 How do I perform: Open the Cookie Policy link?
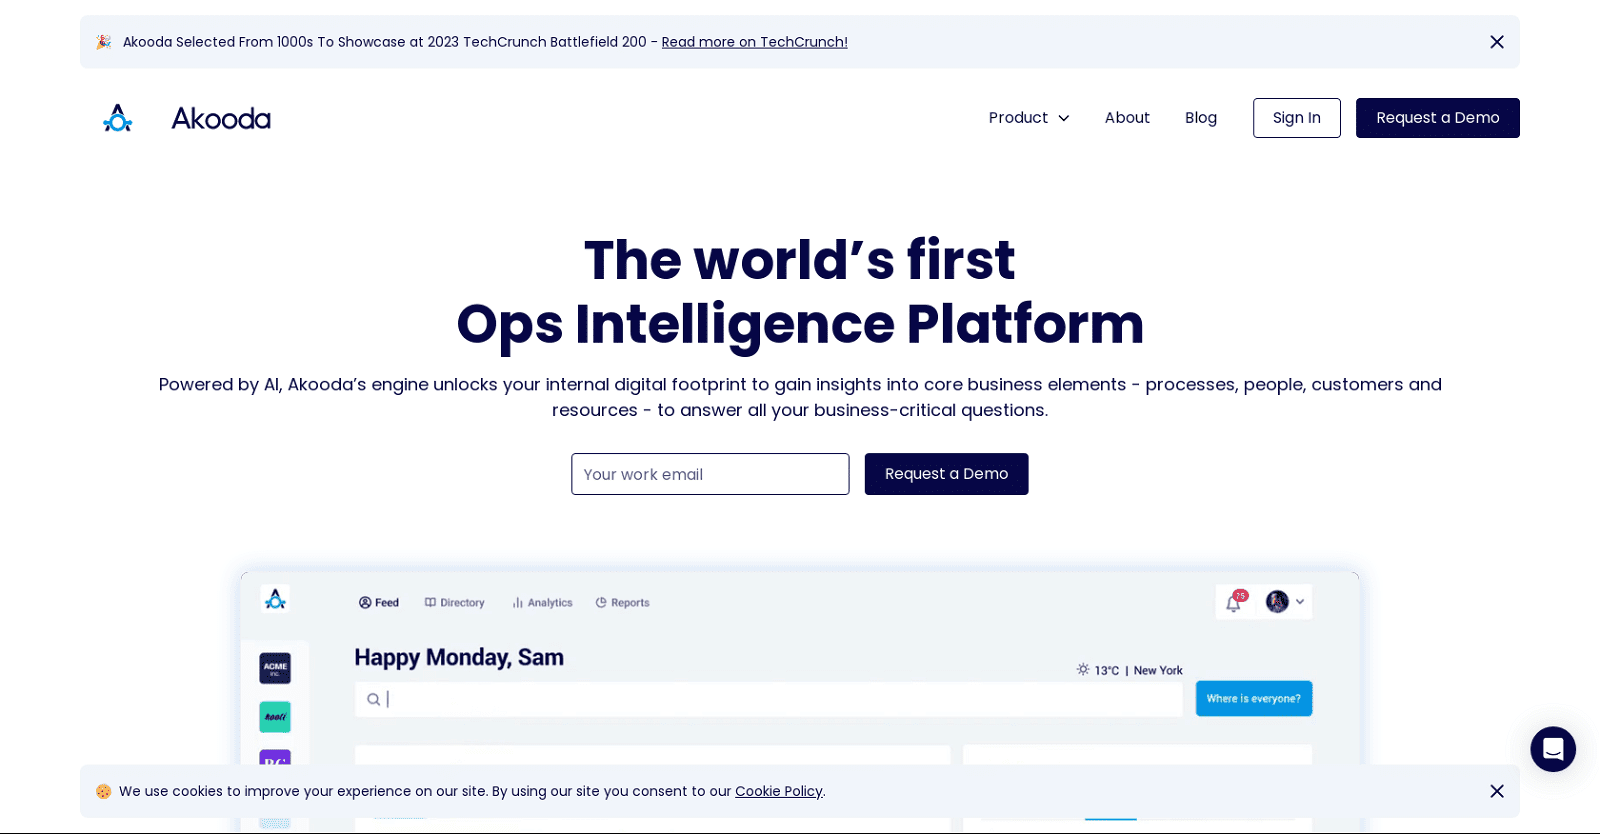click(778, 791)
